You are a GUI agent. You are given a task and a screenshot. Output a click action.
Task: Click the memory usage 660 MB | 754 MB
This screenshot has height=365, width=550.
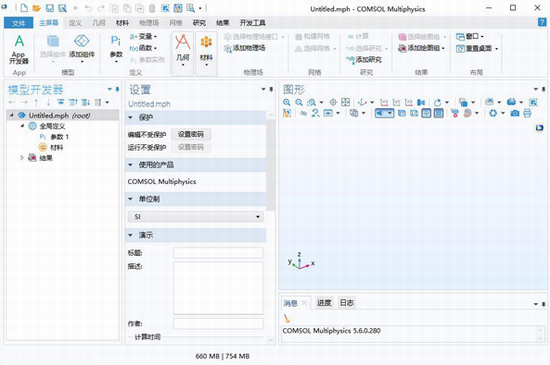click(x=222, y=356)
